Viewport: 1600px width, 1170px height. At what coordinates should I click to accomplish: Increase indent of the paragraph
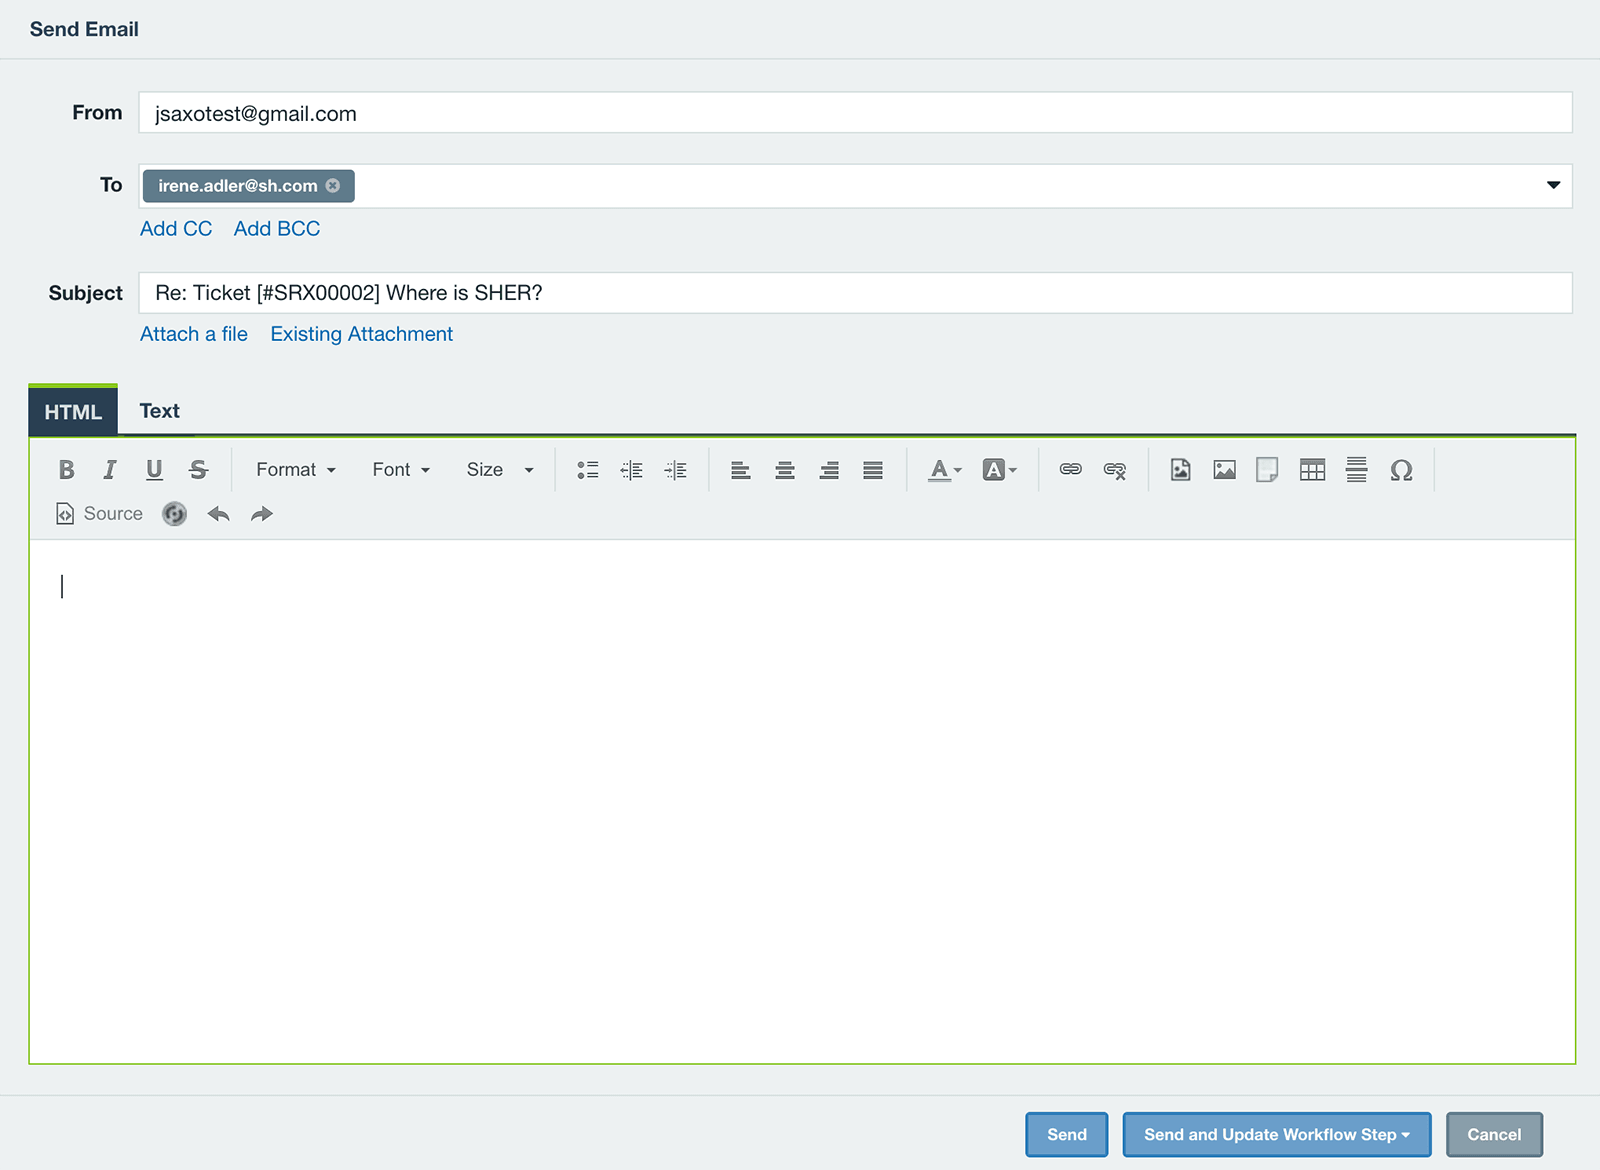pos(676,470)
